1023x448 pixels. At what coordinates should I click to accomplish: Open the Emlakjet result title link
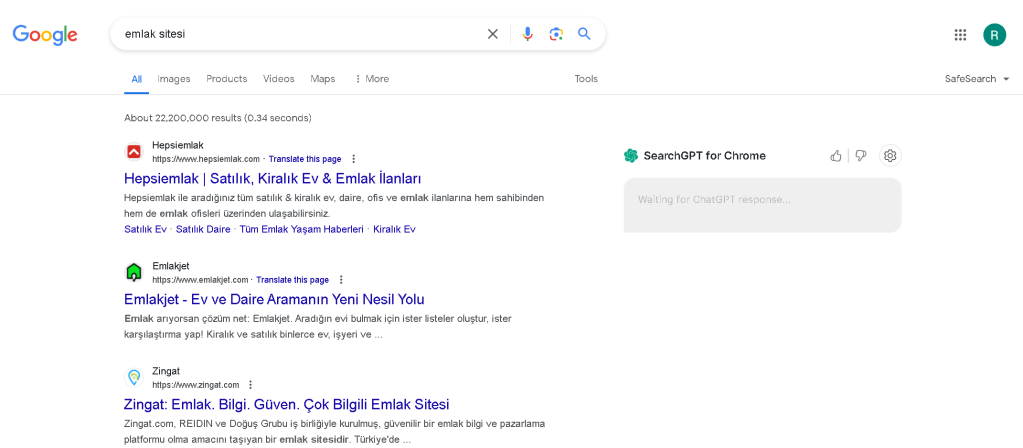(274, 299)
